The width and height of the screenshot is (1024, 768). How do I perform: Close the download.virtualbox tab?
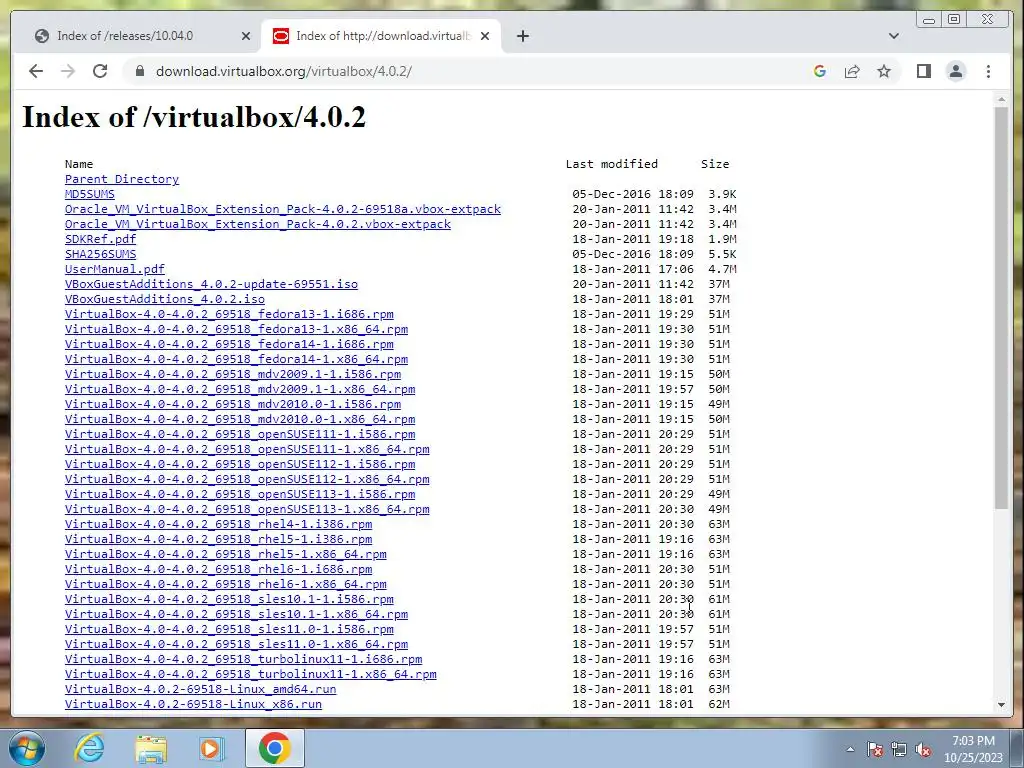485,36
